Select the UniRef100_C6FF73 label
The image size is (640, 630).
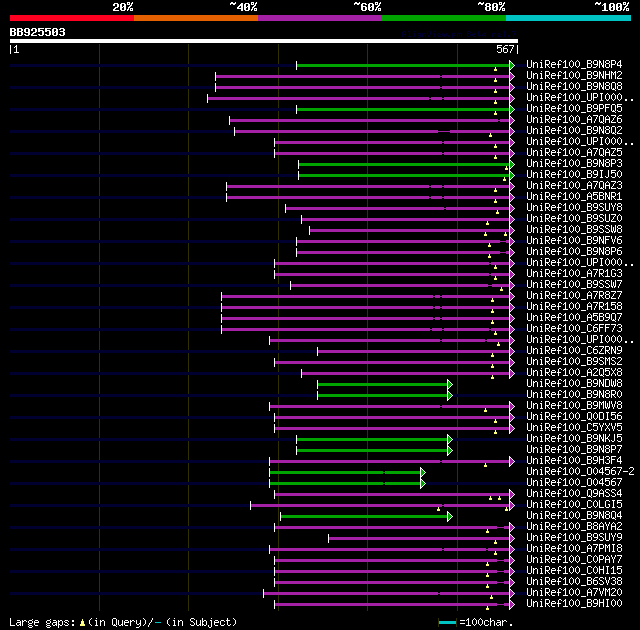click(x=574, y=329)
